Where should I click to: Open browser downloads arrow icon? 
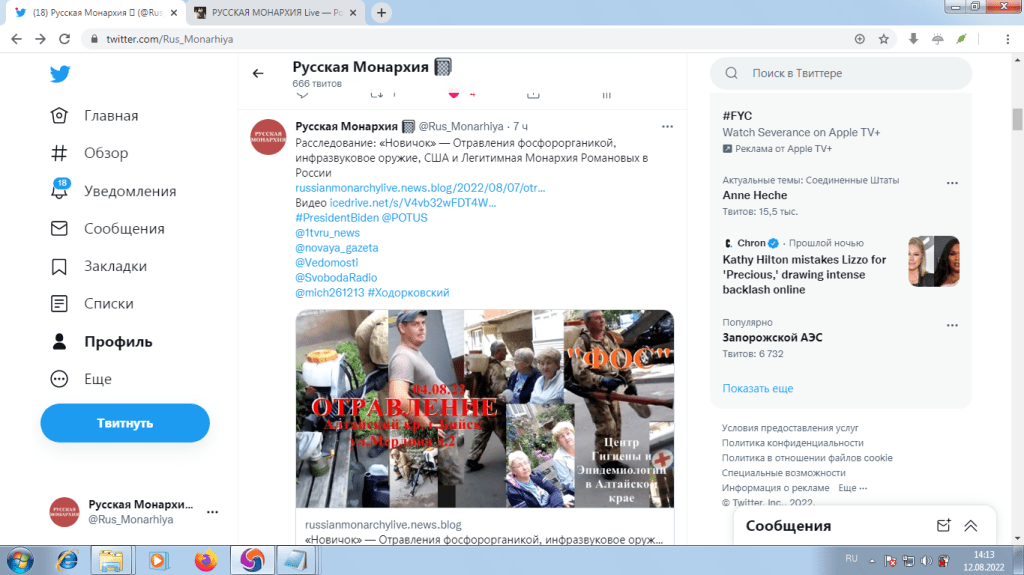tap(914, 39)
